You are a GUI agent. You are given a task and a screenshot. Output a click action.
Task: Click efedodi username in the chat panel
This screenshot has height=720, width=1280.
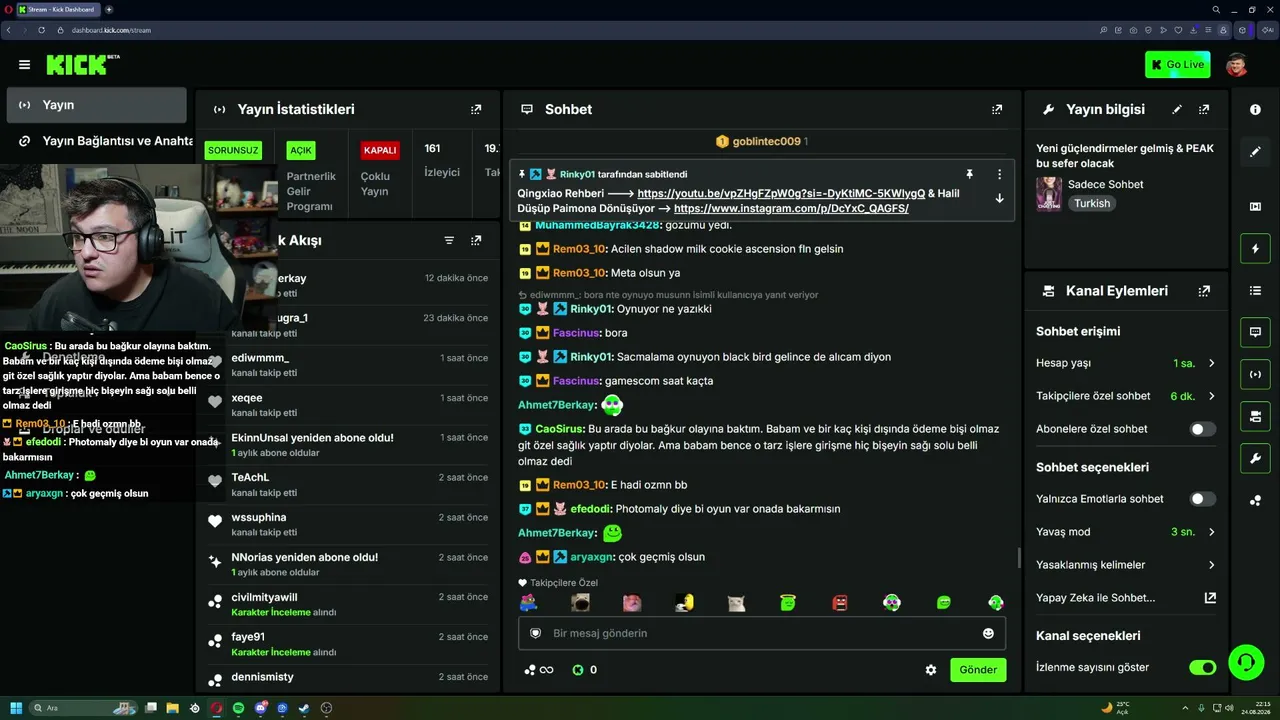coord(590,509)
